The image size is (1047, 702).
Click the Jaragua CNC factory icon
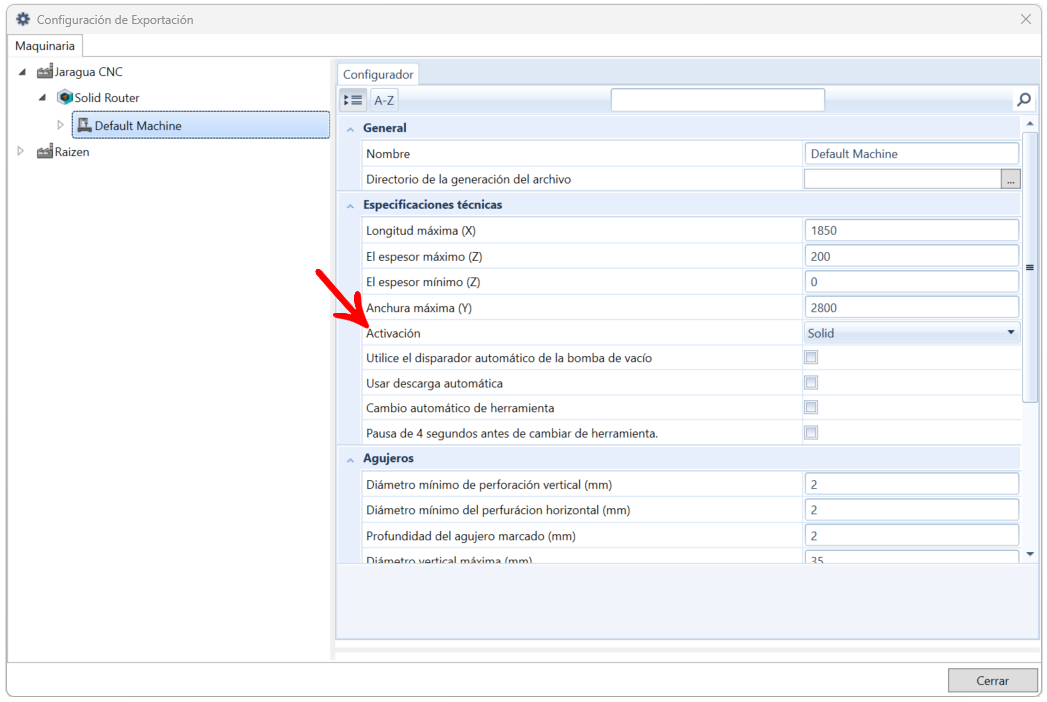[x=45, y=71]
